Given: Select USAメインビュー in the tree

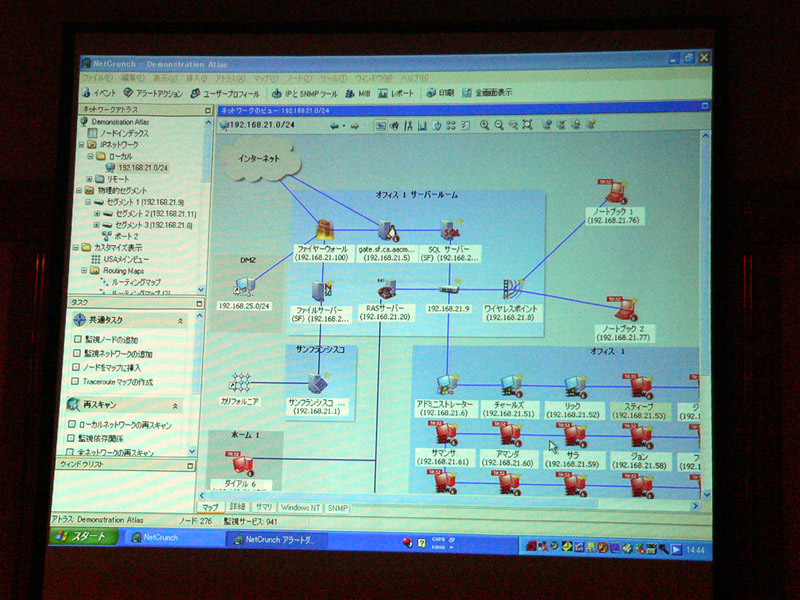Looking at the screenshot, I should (x=126, y=259).
